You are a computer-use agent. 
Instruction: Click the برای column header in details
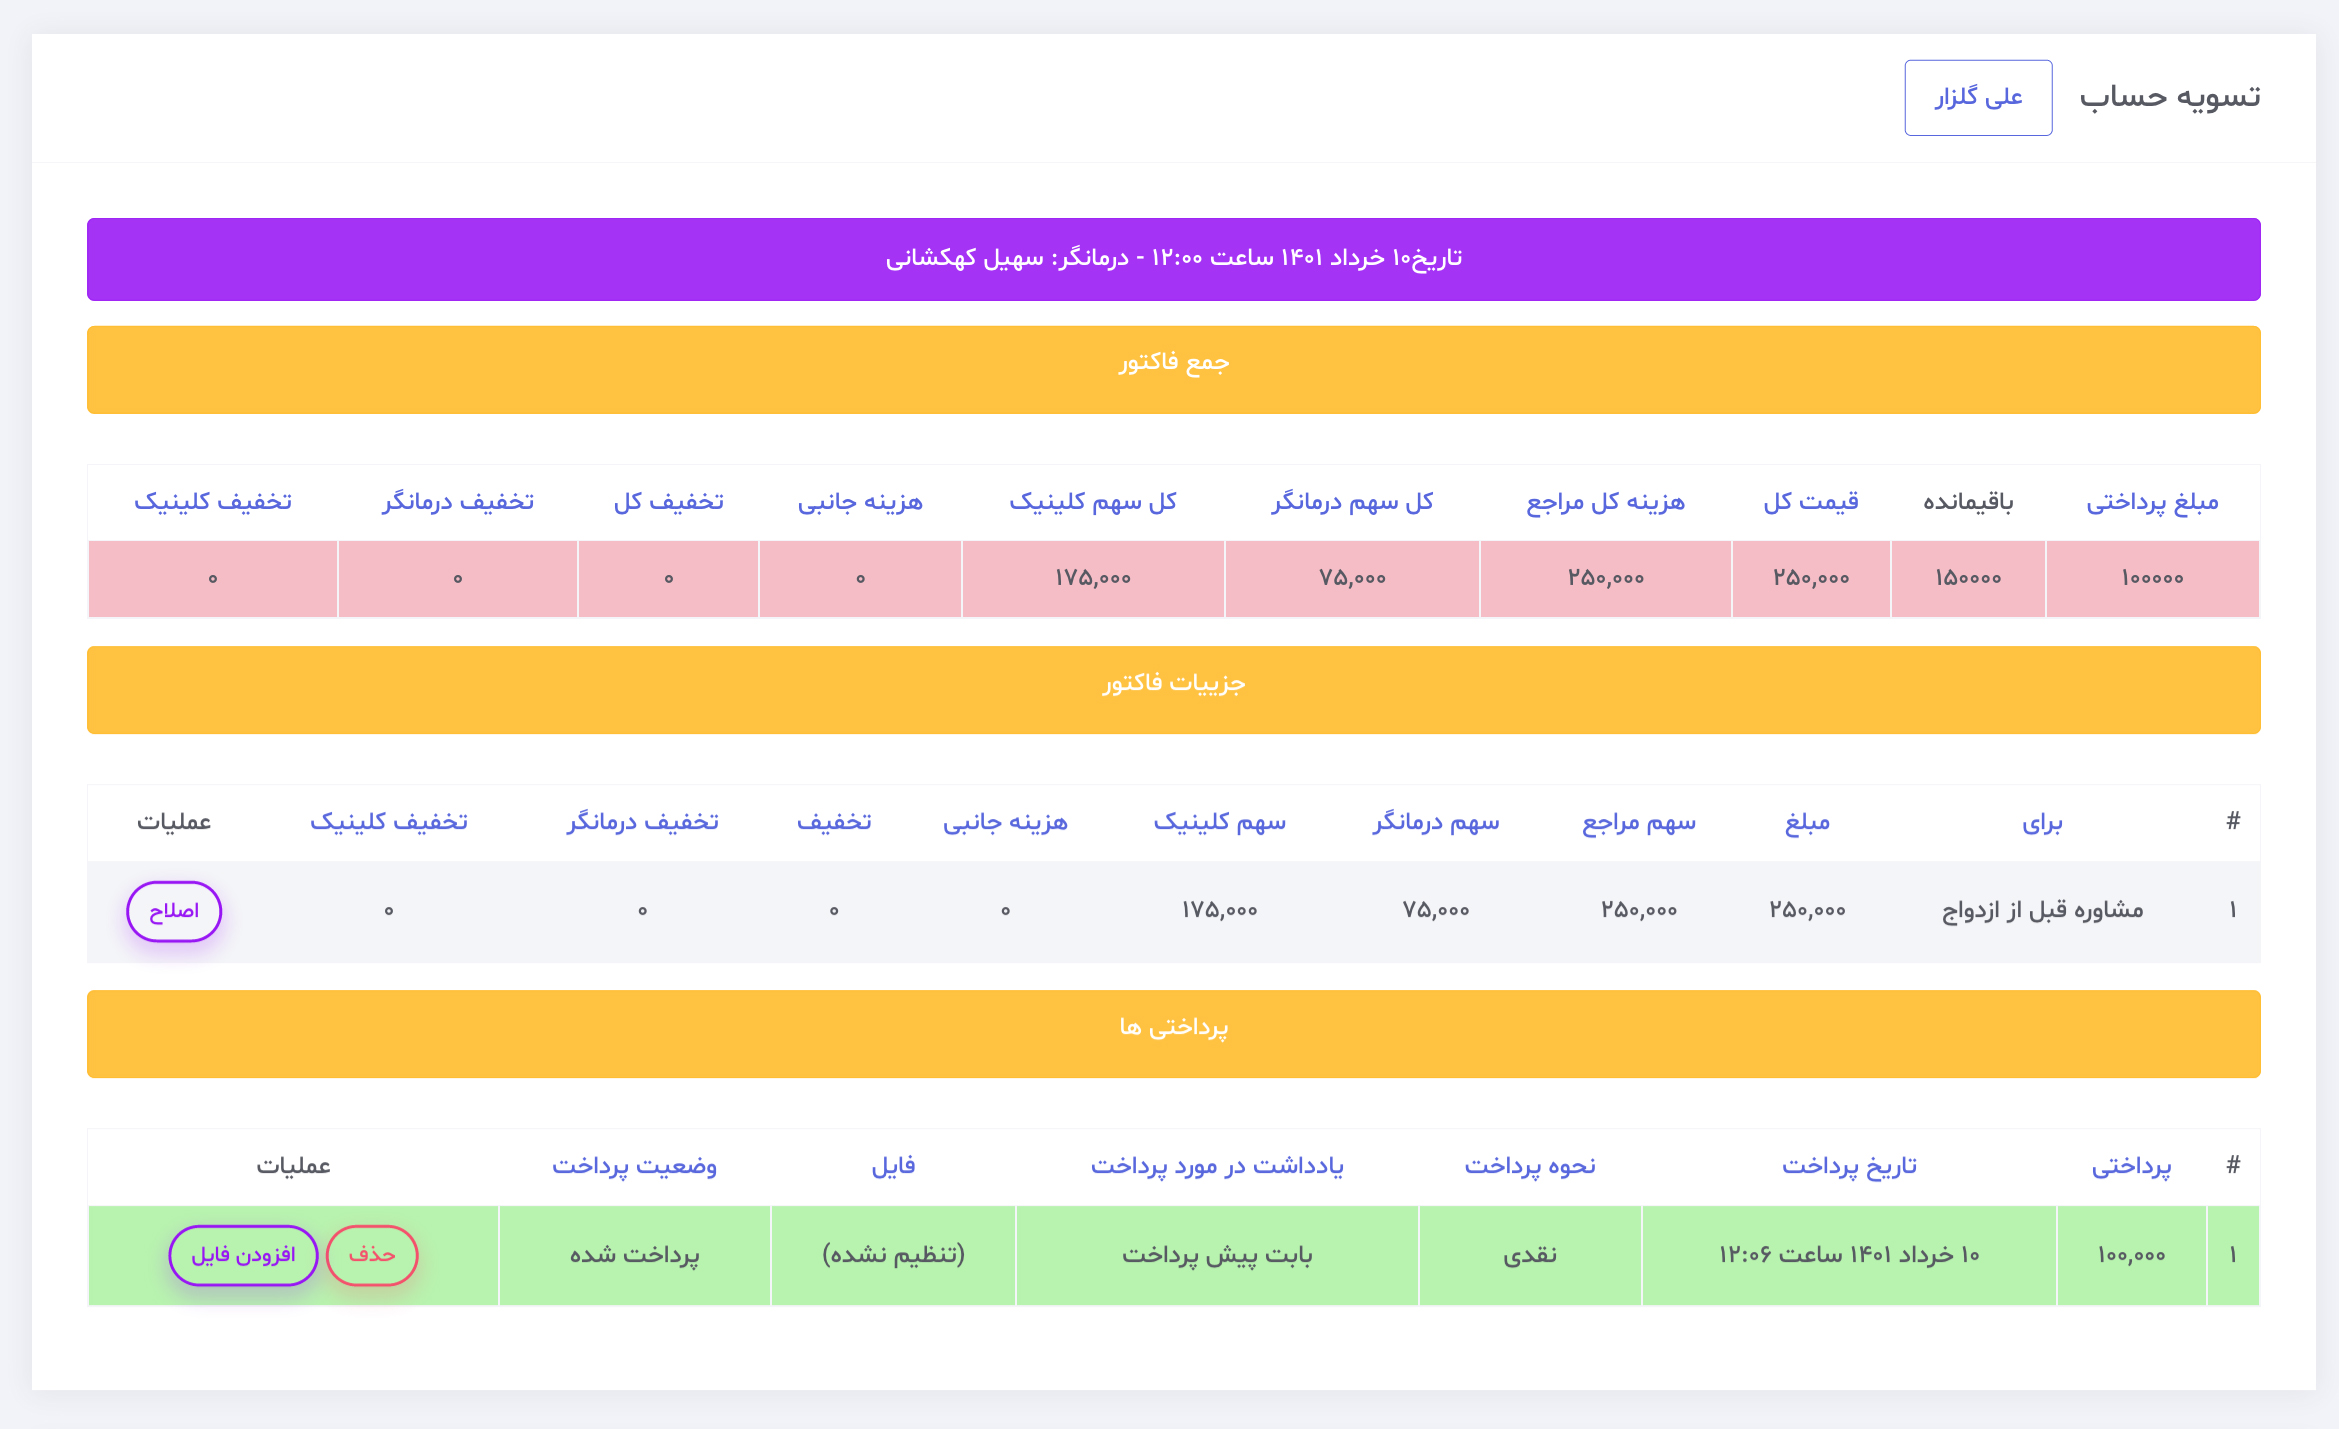[x=2042, y=823]
